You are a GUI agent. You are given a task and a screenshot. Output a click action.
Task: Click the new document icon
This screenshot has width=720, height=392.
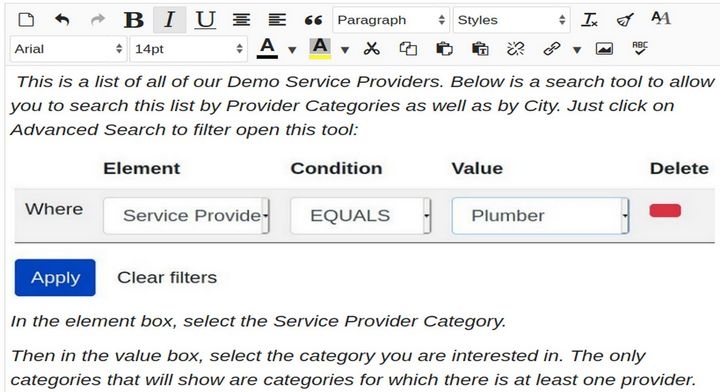[x=26, y=20]
